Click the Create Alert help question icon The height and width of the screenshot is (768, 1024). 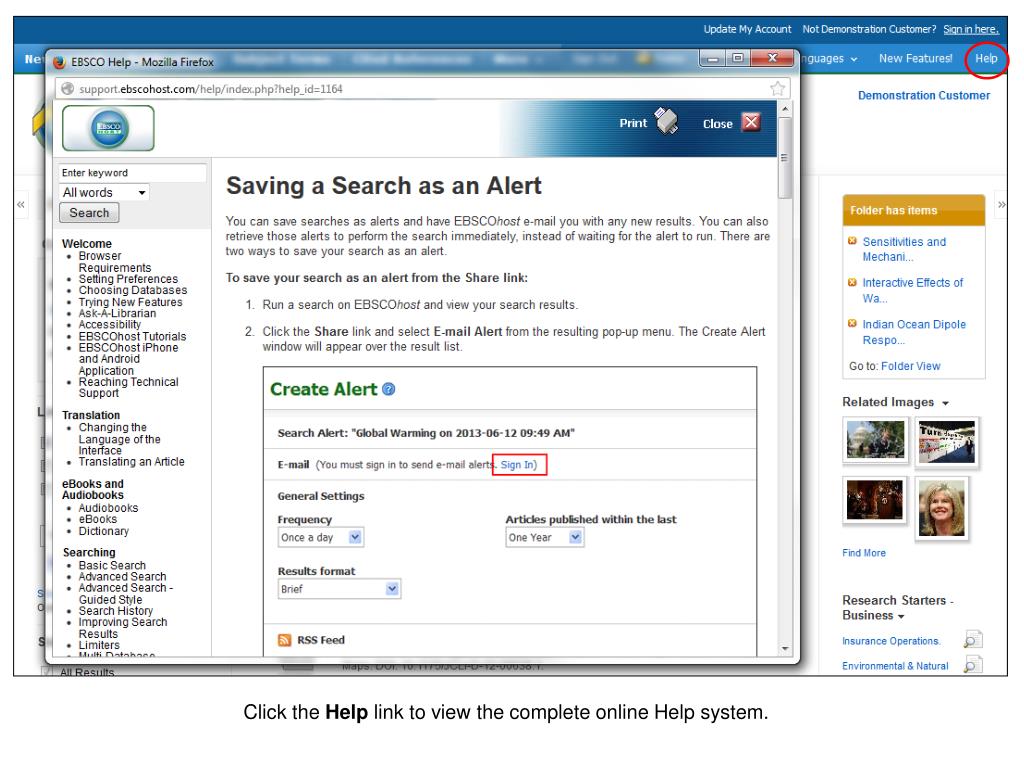(x=389, y=389)
